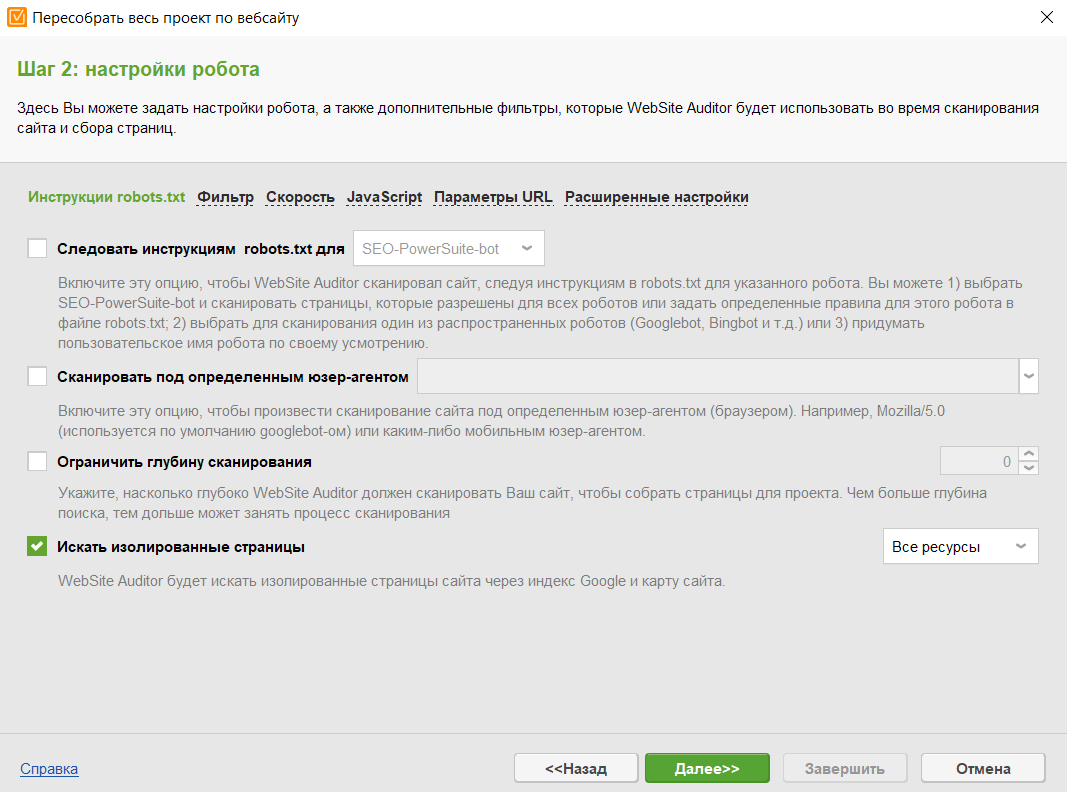
Task: Click the 'Искать изолированные страницы' label
Action: click(x=181, y=547)
